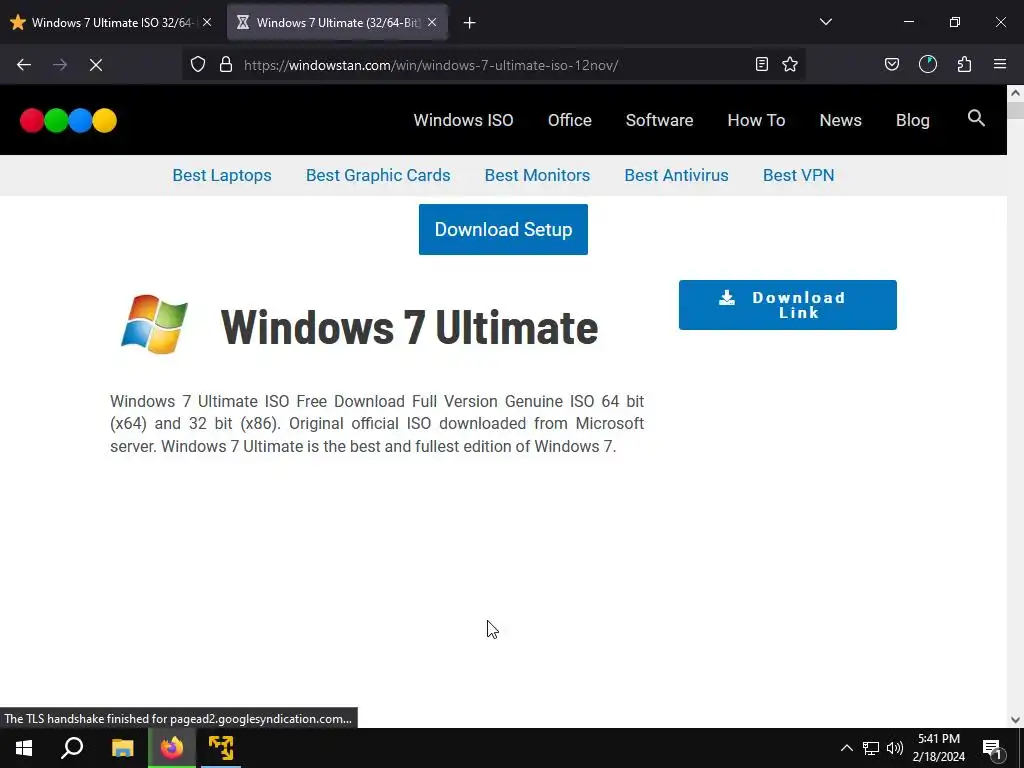
Task: Click the forward navigation arrow
Action: (x=60, y=65)
